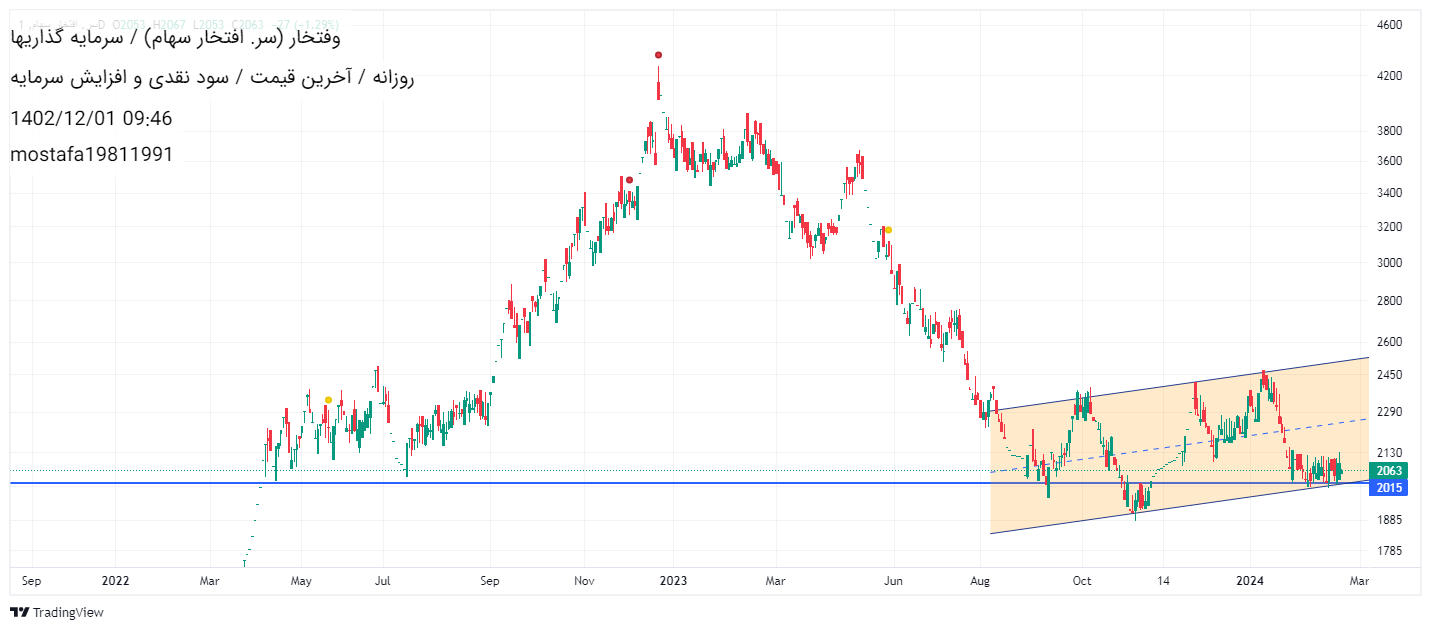1431x630 pixels.
Task: Click the 2022 year label on time axis
Action: [116, 580]
